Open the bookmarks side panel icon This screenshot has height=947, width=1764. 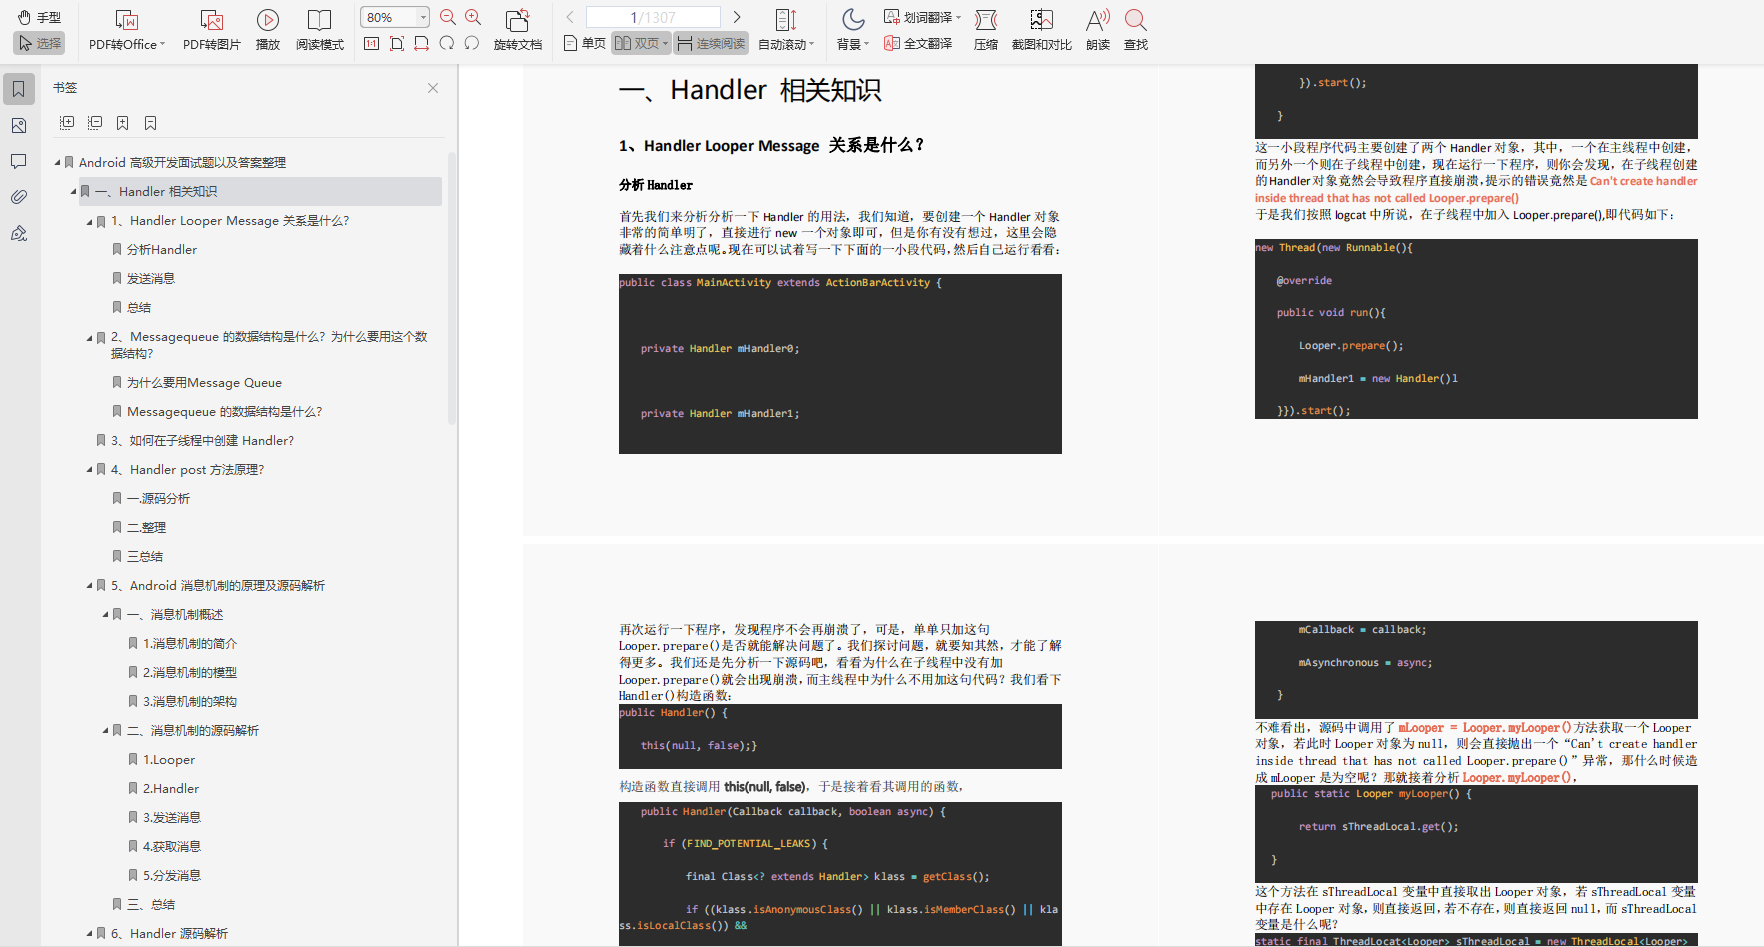[x=19, y=89]
